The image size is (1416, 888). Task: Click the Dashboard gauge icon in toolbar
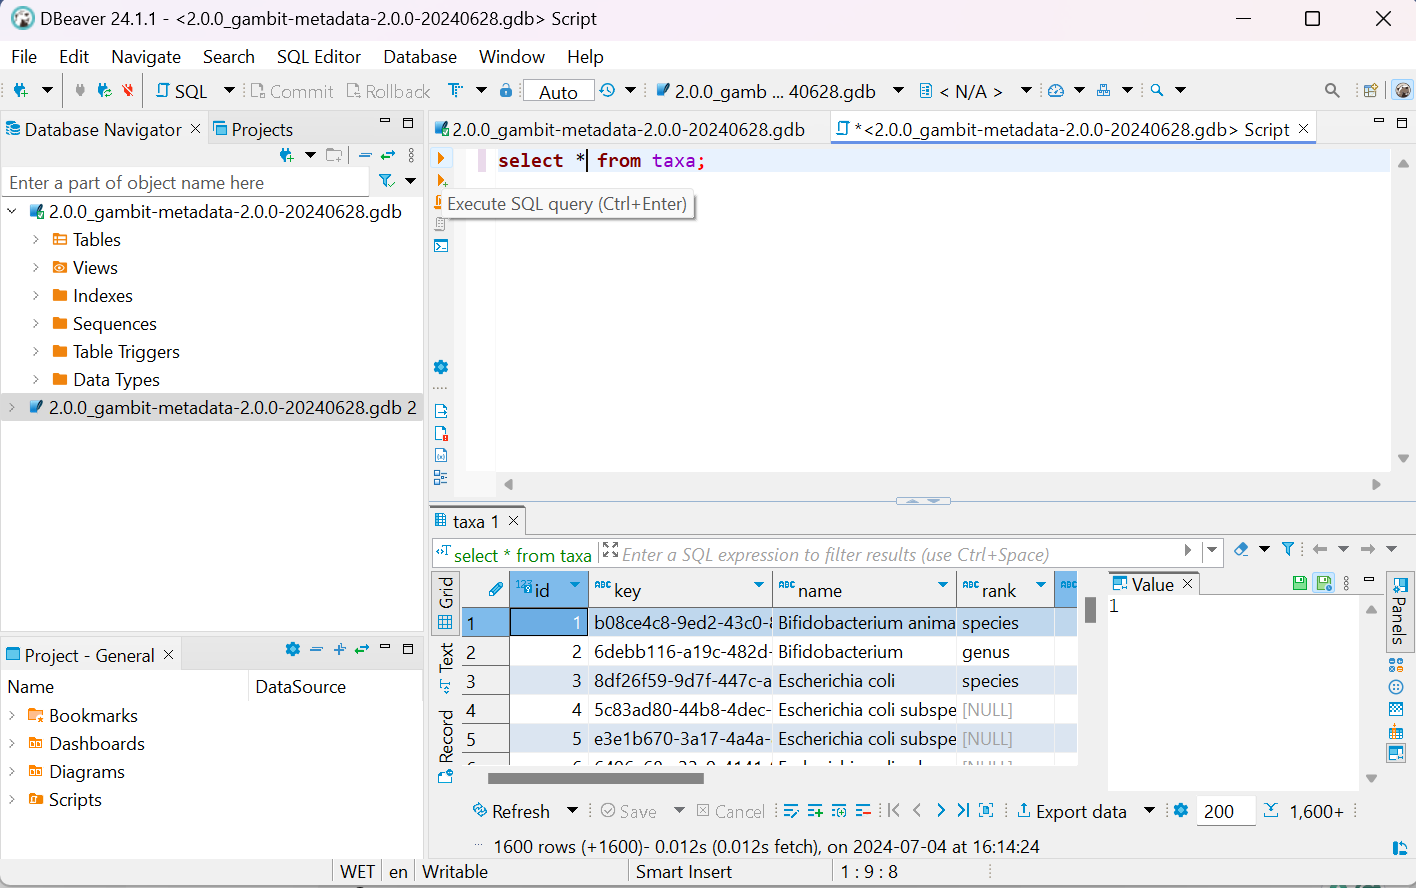[1056, 91]
